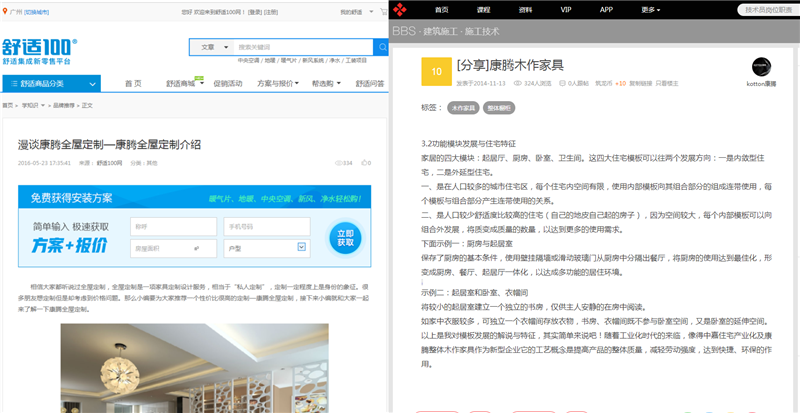The height and width of the screenshot is (413, 800).
Task: Click the 净水 hot keyword link
Action: (334, 60)
